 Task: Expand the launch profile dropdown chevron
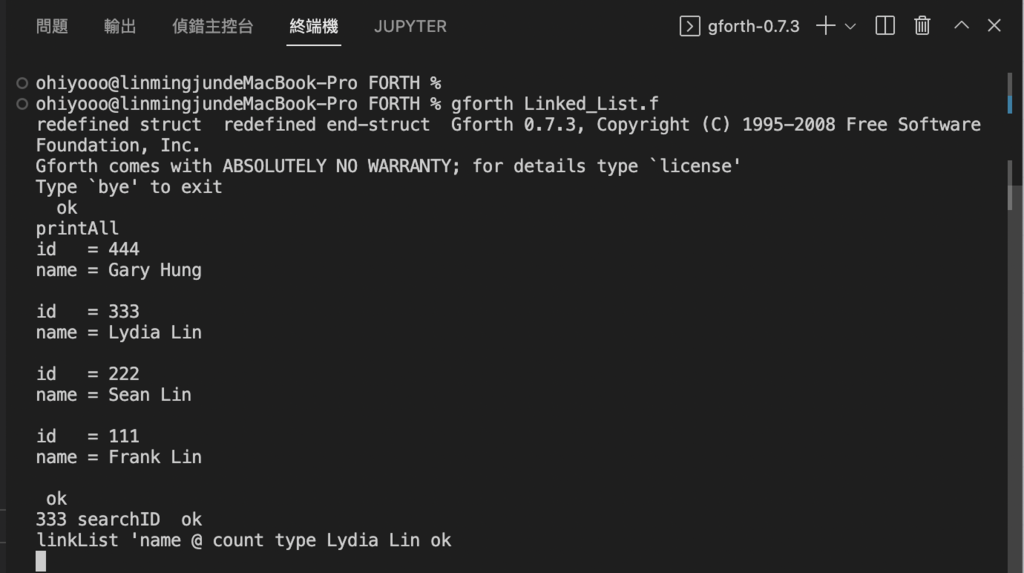(850, 27)
